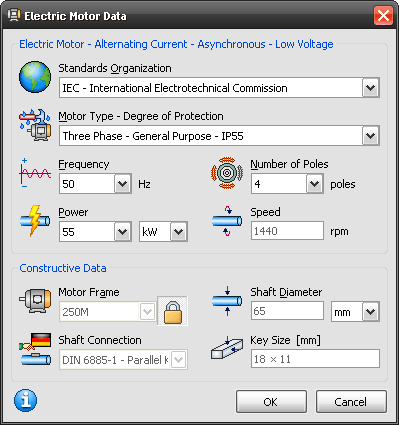Expand the Motor Type Degree of Protection list

coord(371,136)
